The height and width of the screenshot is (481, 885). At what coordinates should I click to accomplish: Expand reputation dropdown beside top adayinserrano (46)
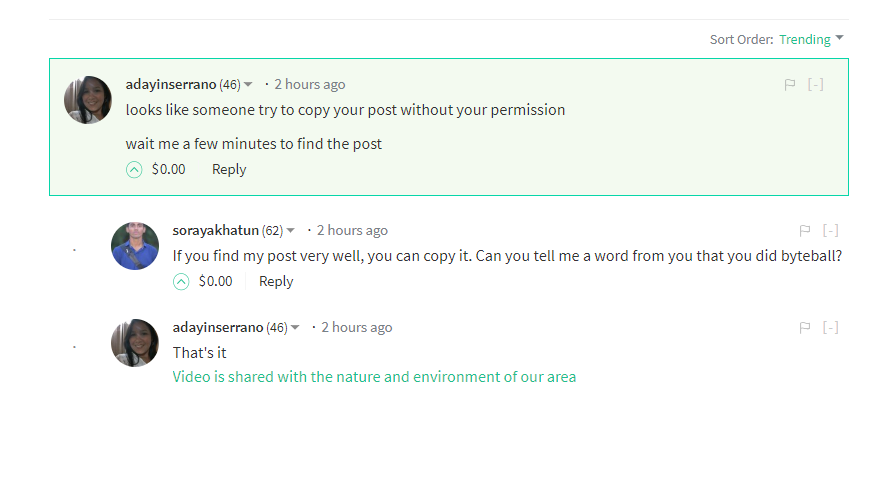pyautogui.click(x=249, y=85)
